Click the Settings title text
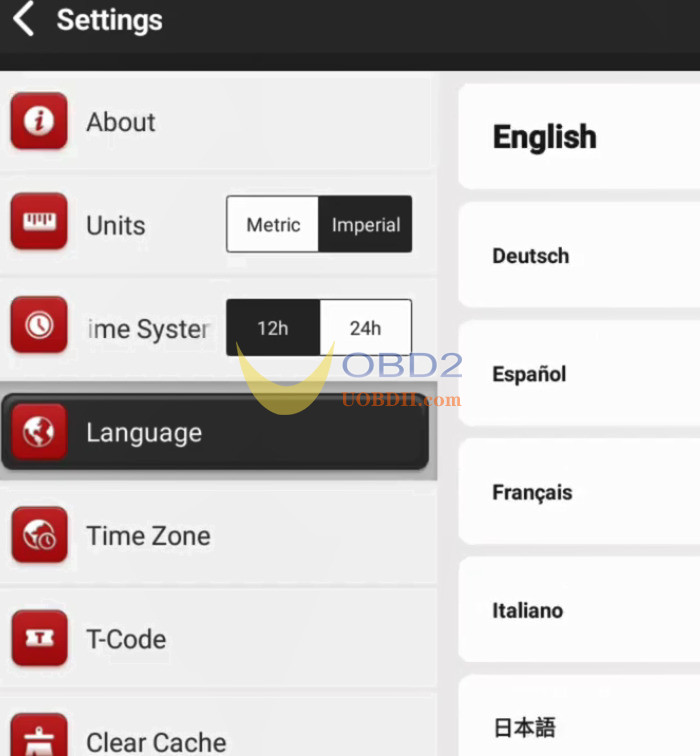 coord(109,21)
